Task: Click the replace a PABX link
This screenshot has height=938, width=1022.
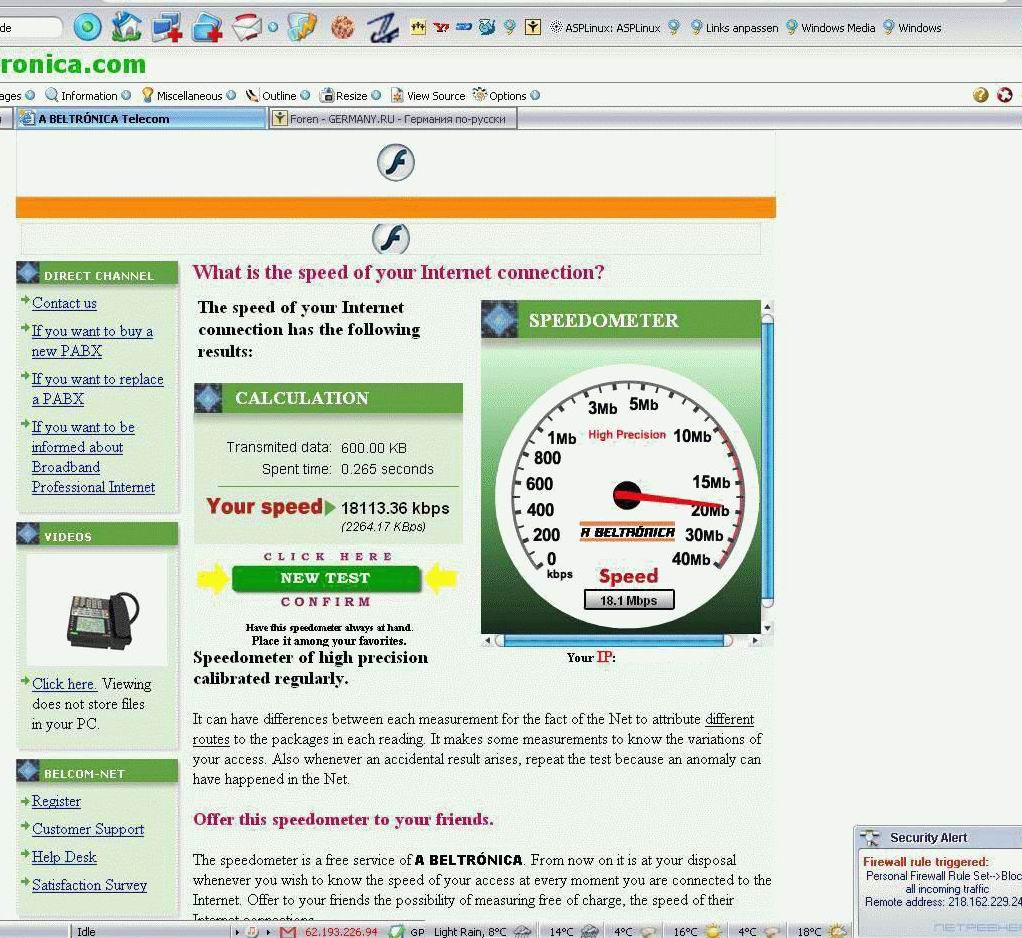Action: pyautogui.click(x=97, y=389)
